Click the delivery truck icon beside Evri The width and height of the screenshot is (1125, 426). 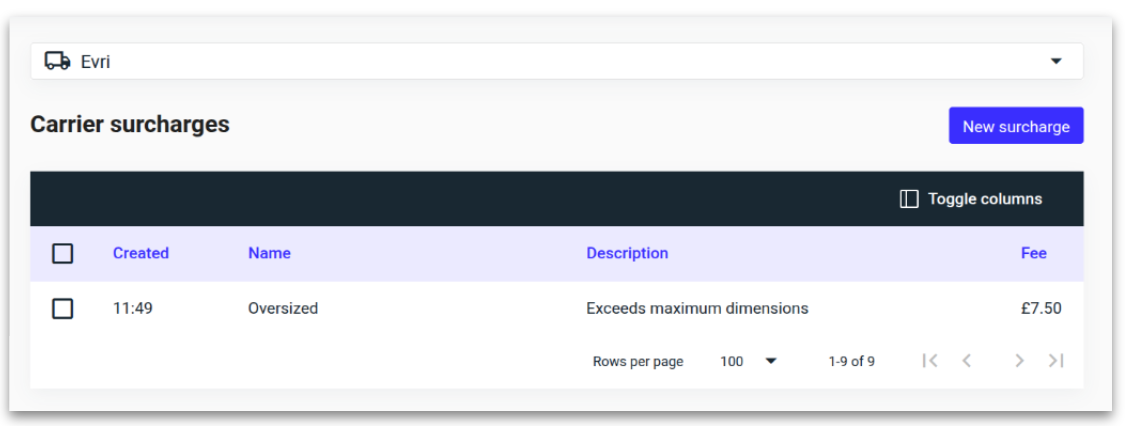coord(58,62)
